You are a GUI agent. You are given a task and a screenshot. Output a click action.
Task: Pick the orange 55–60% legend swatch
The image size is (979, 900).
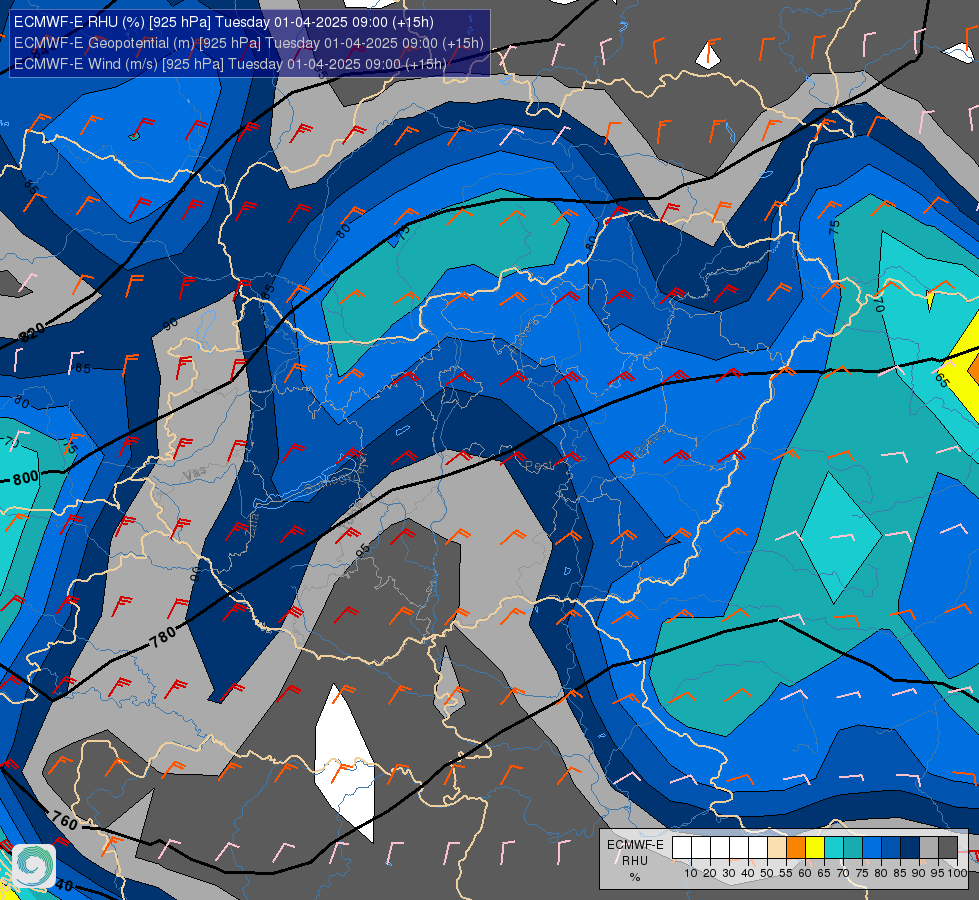[x=796, y=847]
